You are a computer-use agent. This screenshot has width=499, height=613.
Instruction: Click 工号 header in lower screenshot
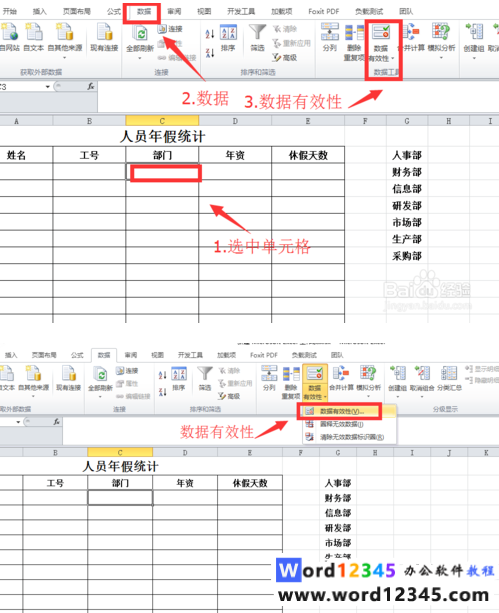[55, 483]
